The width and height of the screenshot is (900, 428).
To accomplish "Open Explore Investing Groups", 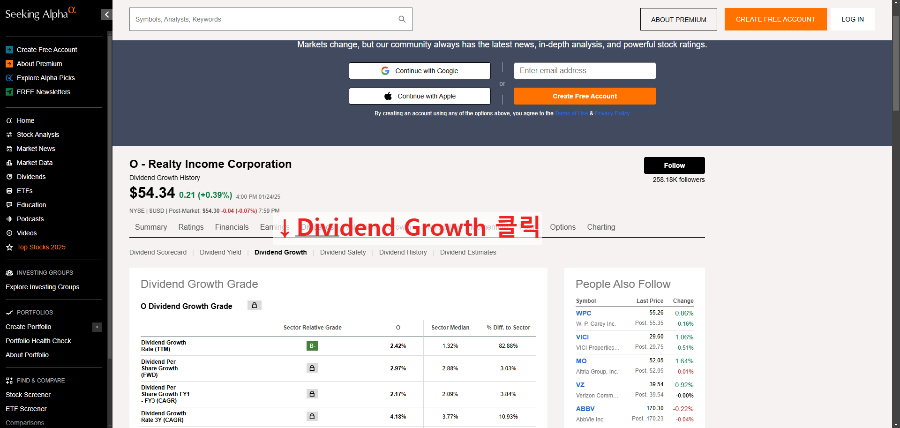I will coord(42,287).
